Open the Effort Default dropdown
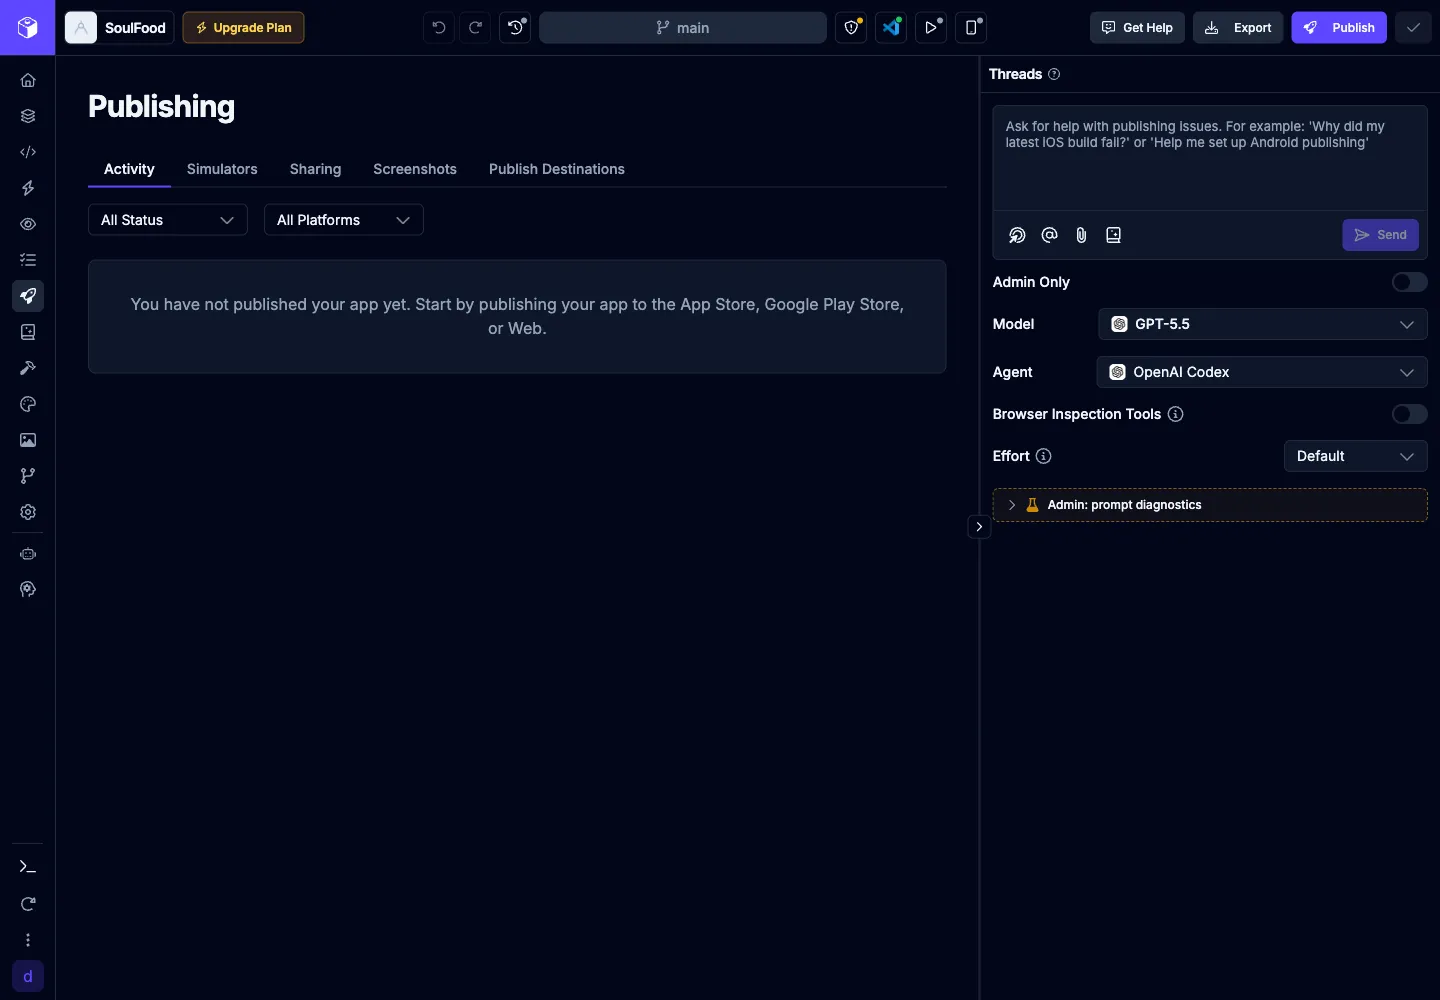 tap(1356, 456)
